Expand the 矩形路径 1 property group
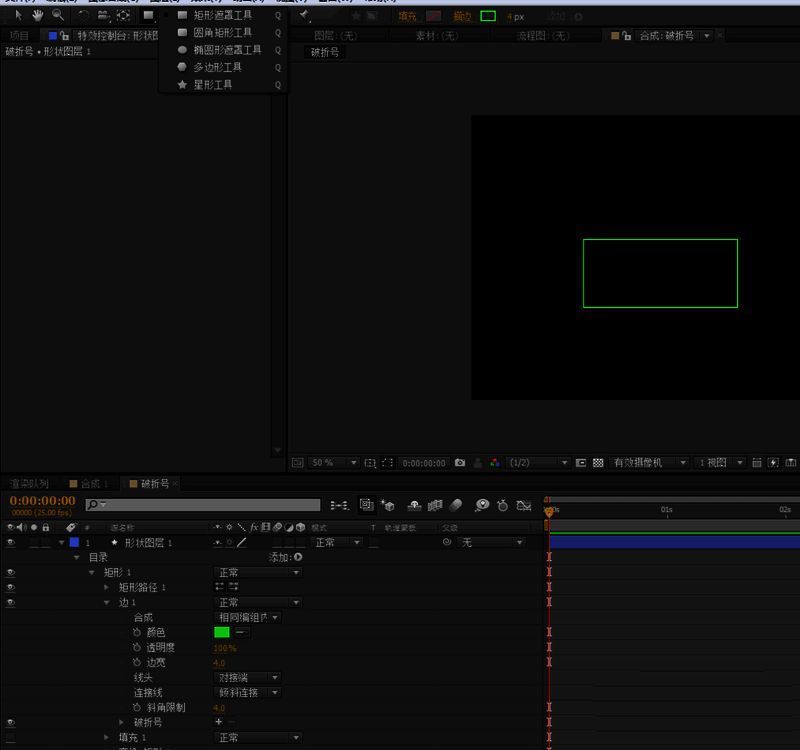This screenshot has height=750, width=800. [x=108, y=587]
